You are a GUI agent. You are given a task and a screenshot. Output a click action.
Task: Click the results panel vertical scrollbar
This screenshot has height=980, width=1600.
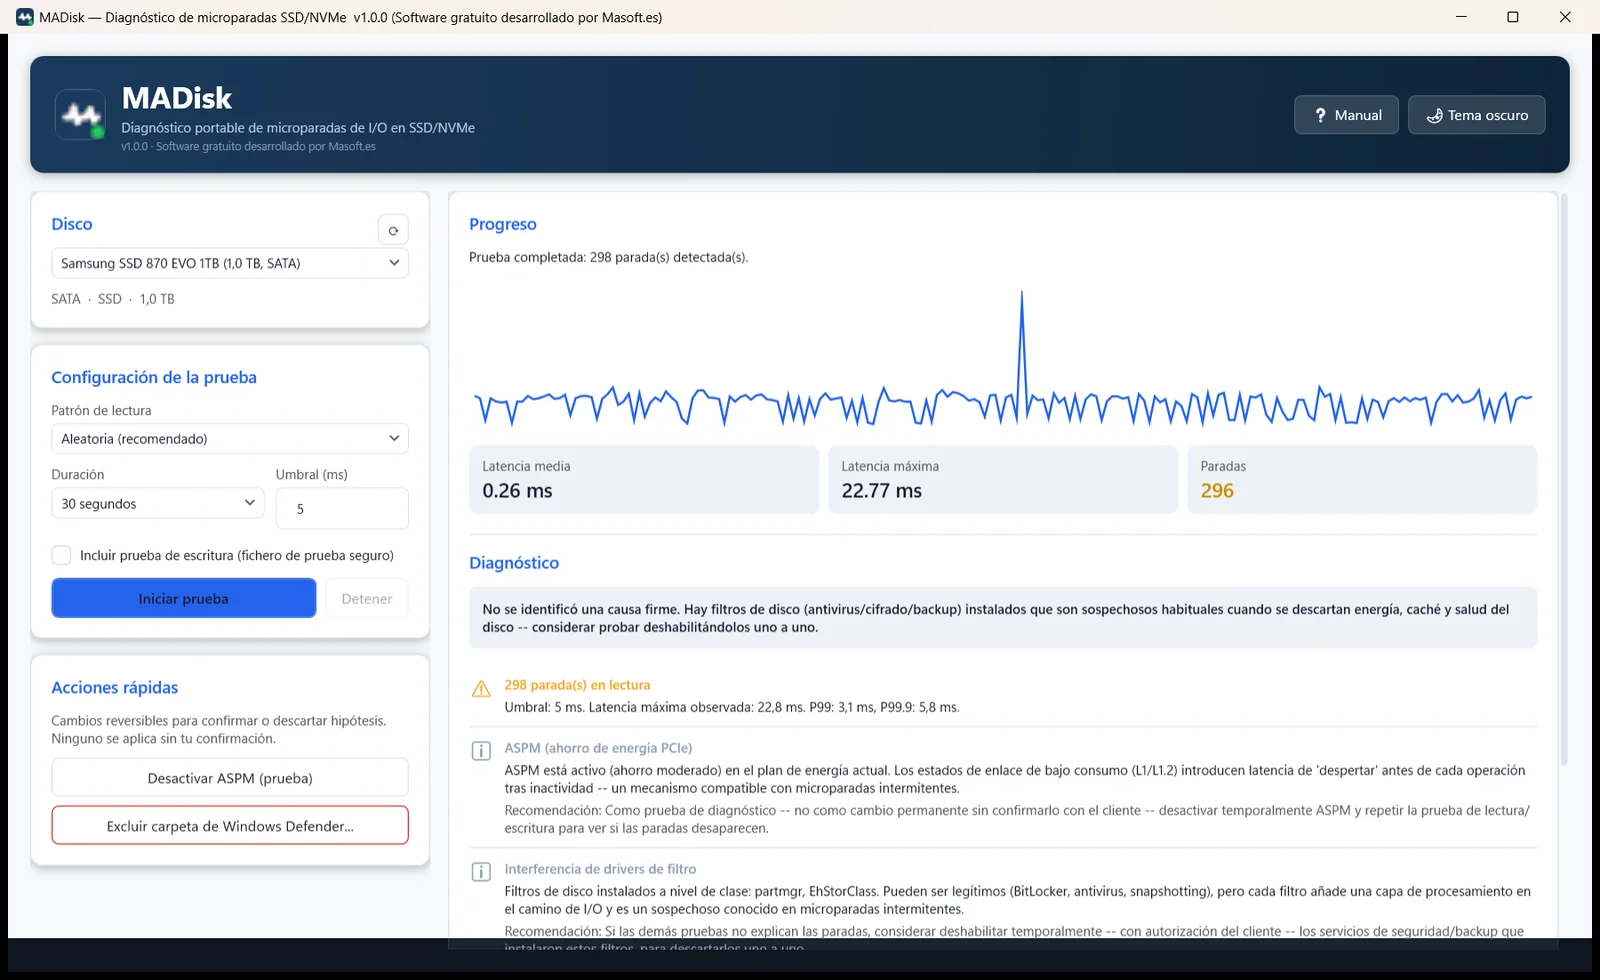1563,480
